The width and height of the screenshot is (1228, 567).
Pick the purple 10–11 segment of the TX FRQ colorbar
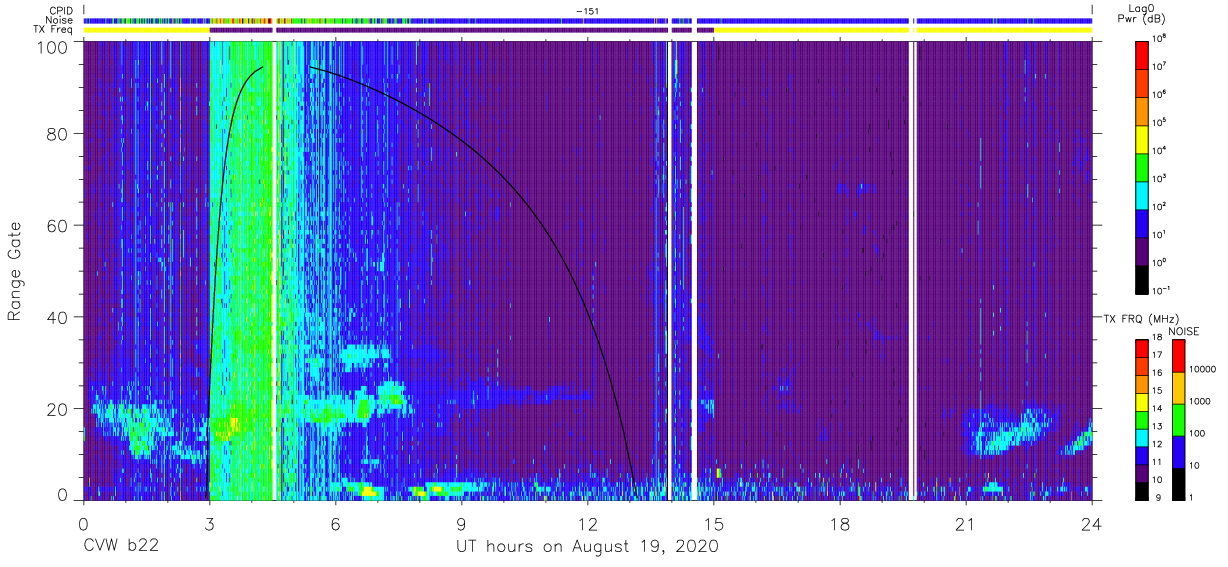(1141, 471)
